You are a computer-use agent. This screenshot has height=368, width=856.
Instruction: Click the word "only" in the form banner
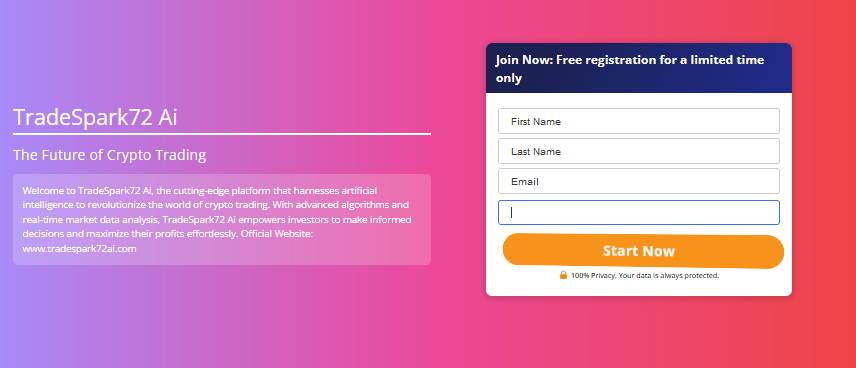click(509, 78)
